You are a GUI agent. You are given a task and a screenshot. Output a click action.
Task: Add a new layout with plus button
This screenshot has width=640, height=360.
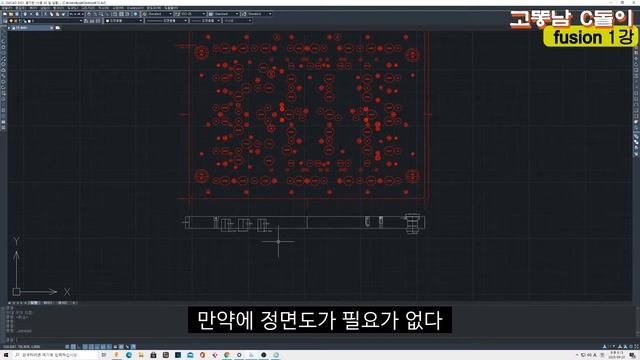point(74,303)
